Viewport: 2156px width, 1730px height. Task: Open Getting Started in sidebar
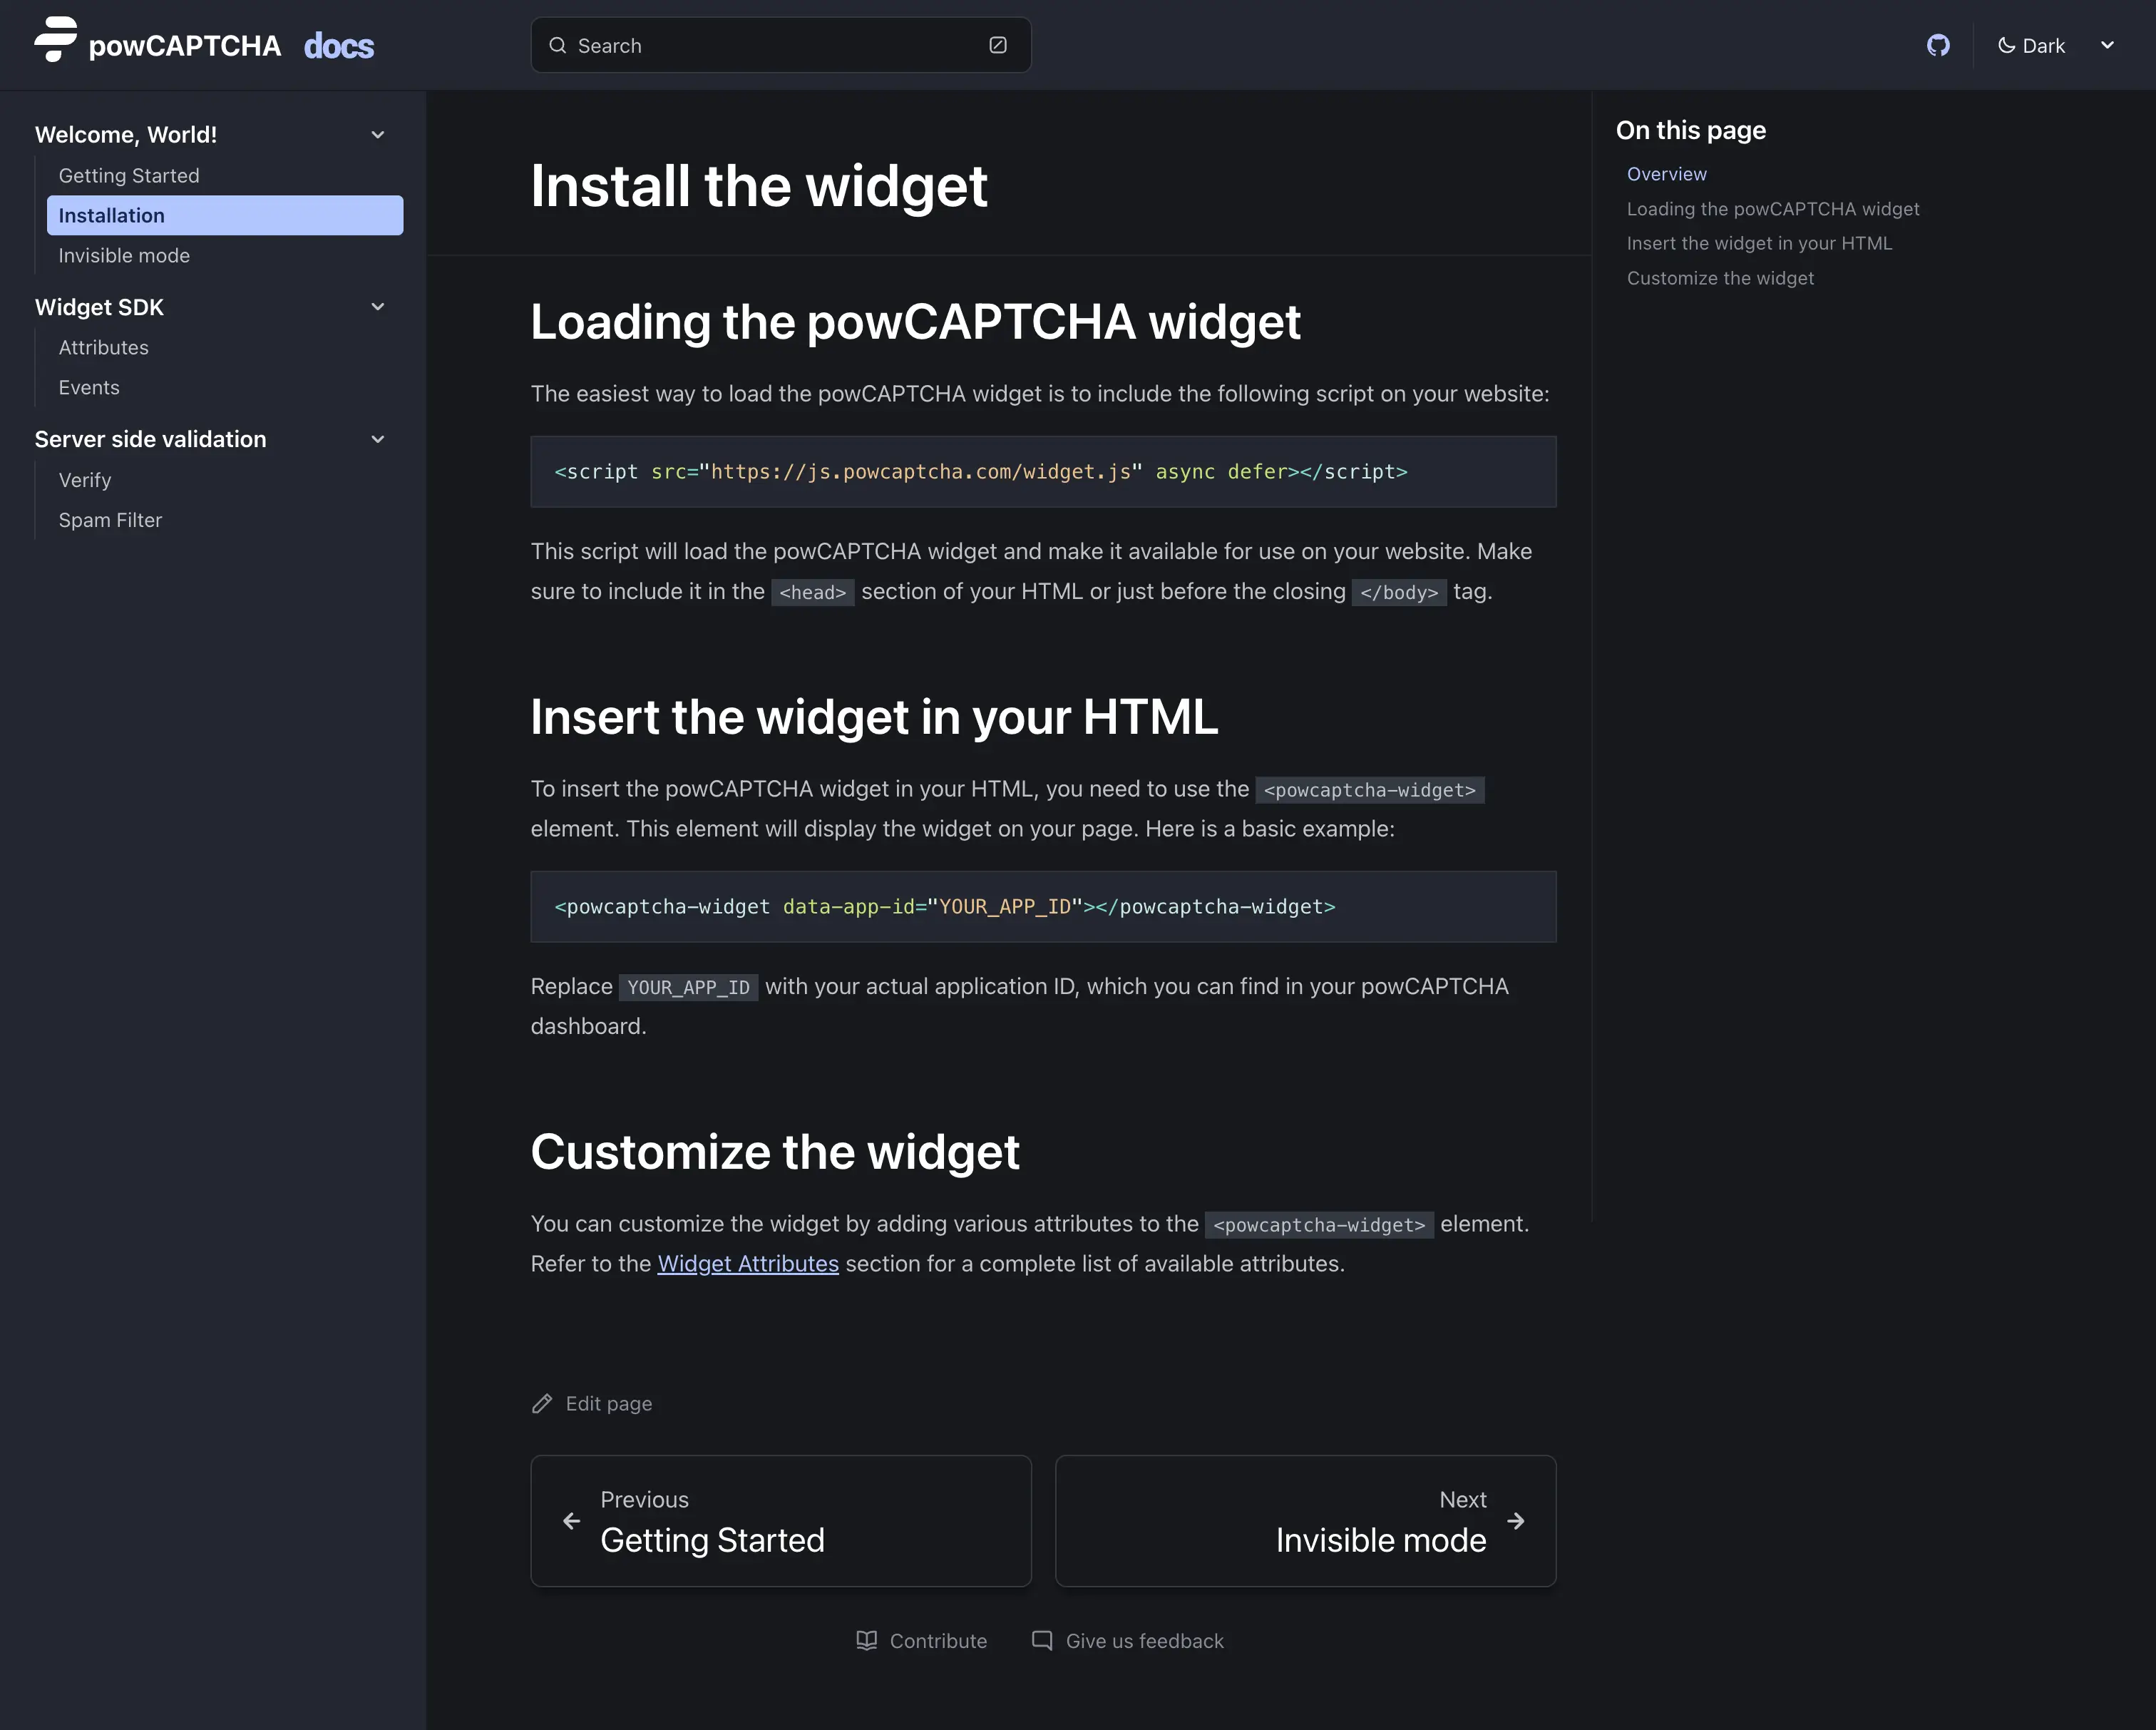[225, 175]
